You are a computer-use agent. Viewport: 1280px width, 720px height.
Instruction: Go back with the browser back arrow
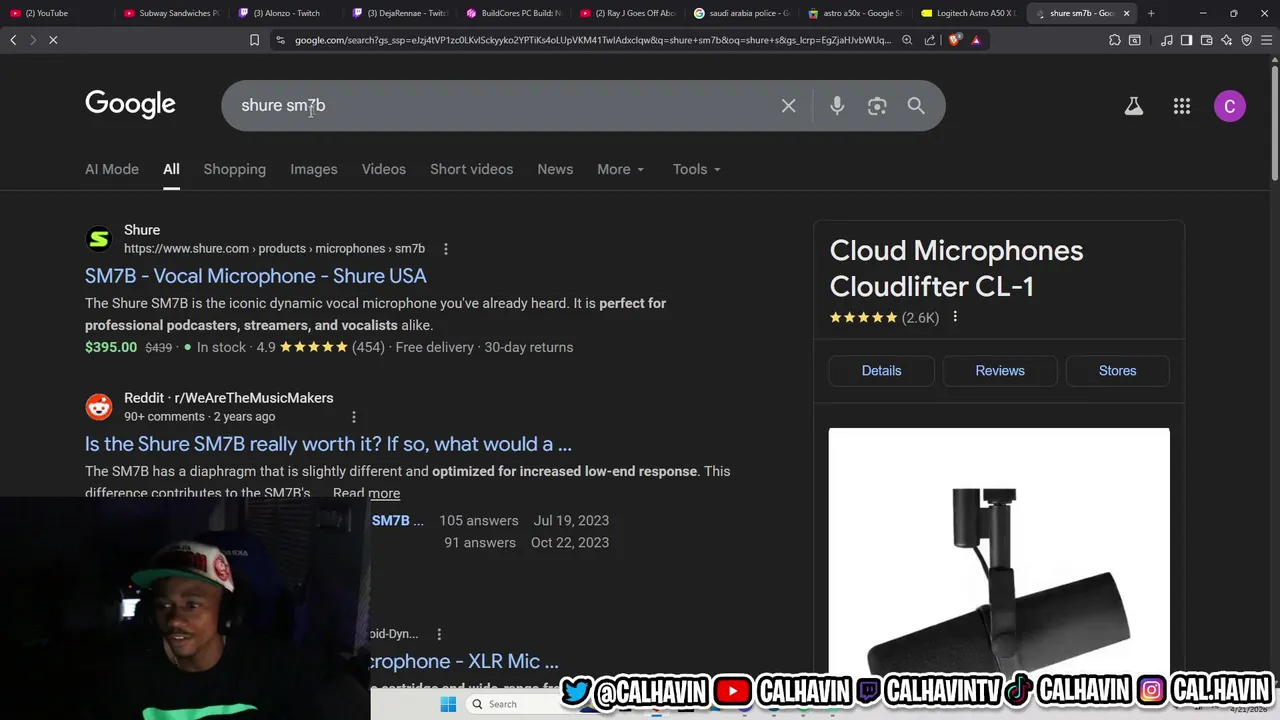pos(13,40)
